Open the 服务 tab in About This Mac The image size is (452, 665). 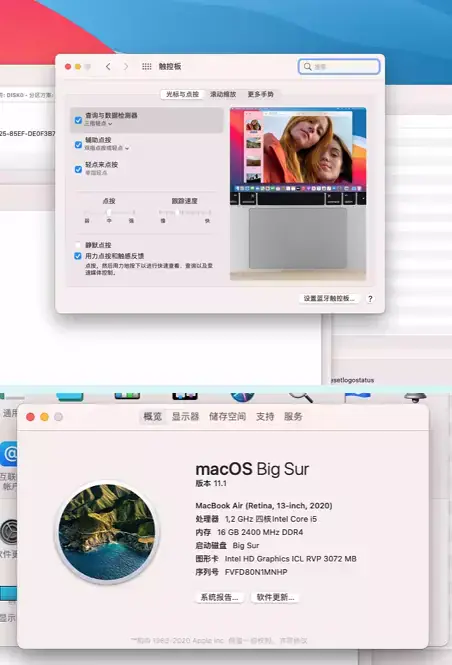click(x=293, y=416)
